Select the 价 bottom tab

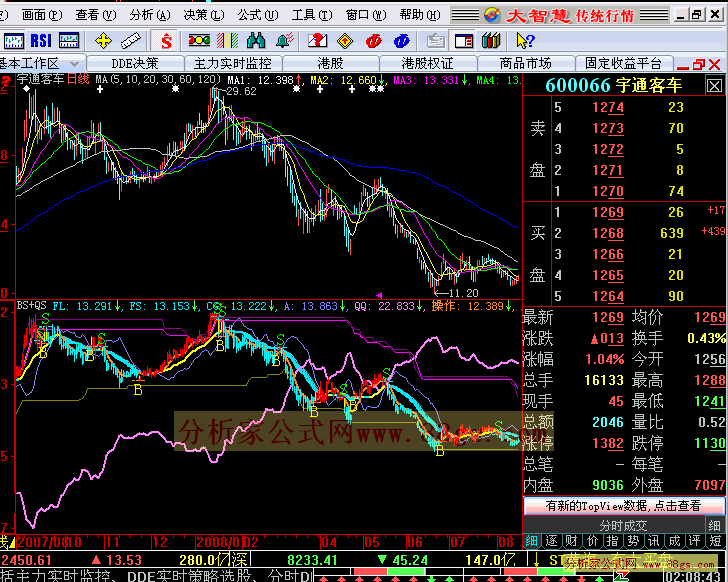pyautogui.click(x=592, y=541)
